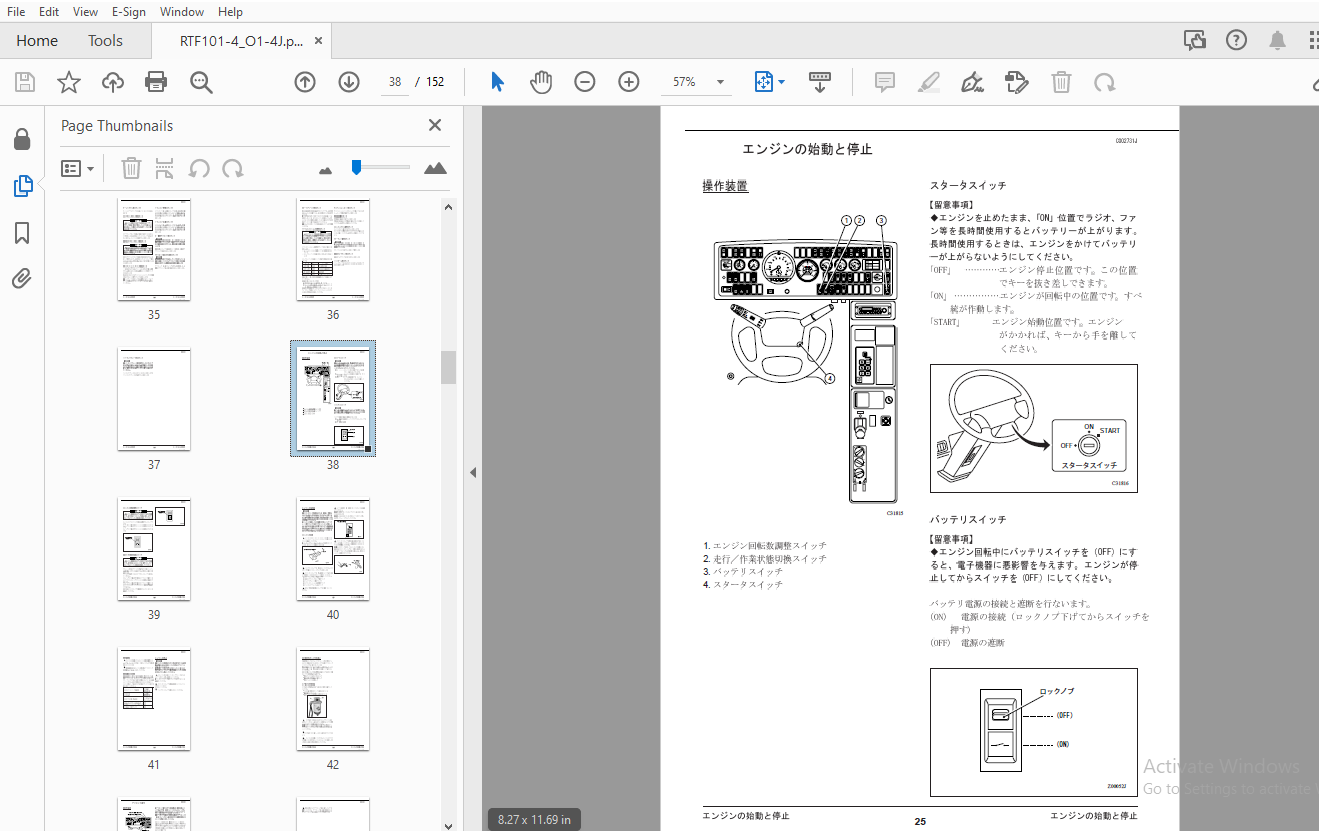Close the RTF101-4_O1-4J document tab
Image resolution: width=1319 pixels, height=831 pixels.
click(x=319, y=41)
